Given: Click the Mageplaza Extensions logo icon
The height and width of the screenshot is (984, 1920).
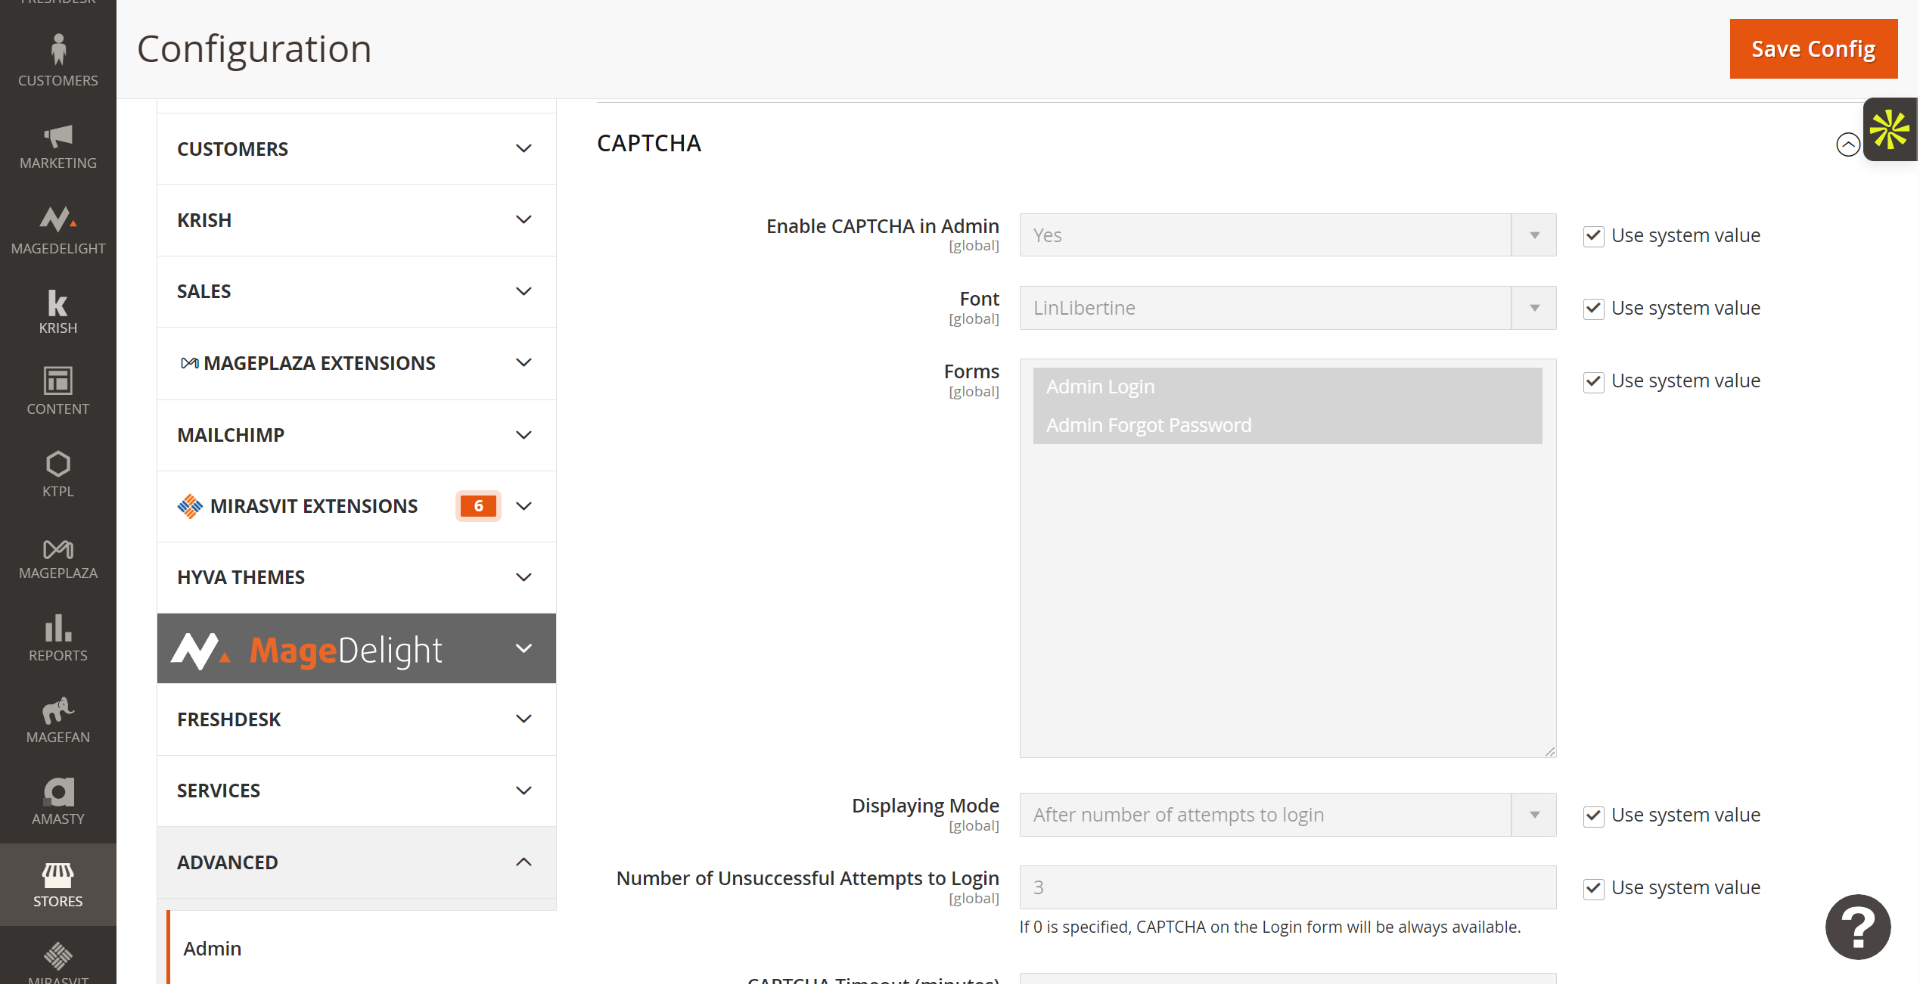Looking at the screenshot, I should coord(189,363).
